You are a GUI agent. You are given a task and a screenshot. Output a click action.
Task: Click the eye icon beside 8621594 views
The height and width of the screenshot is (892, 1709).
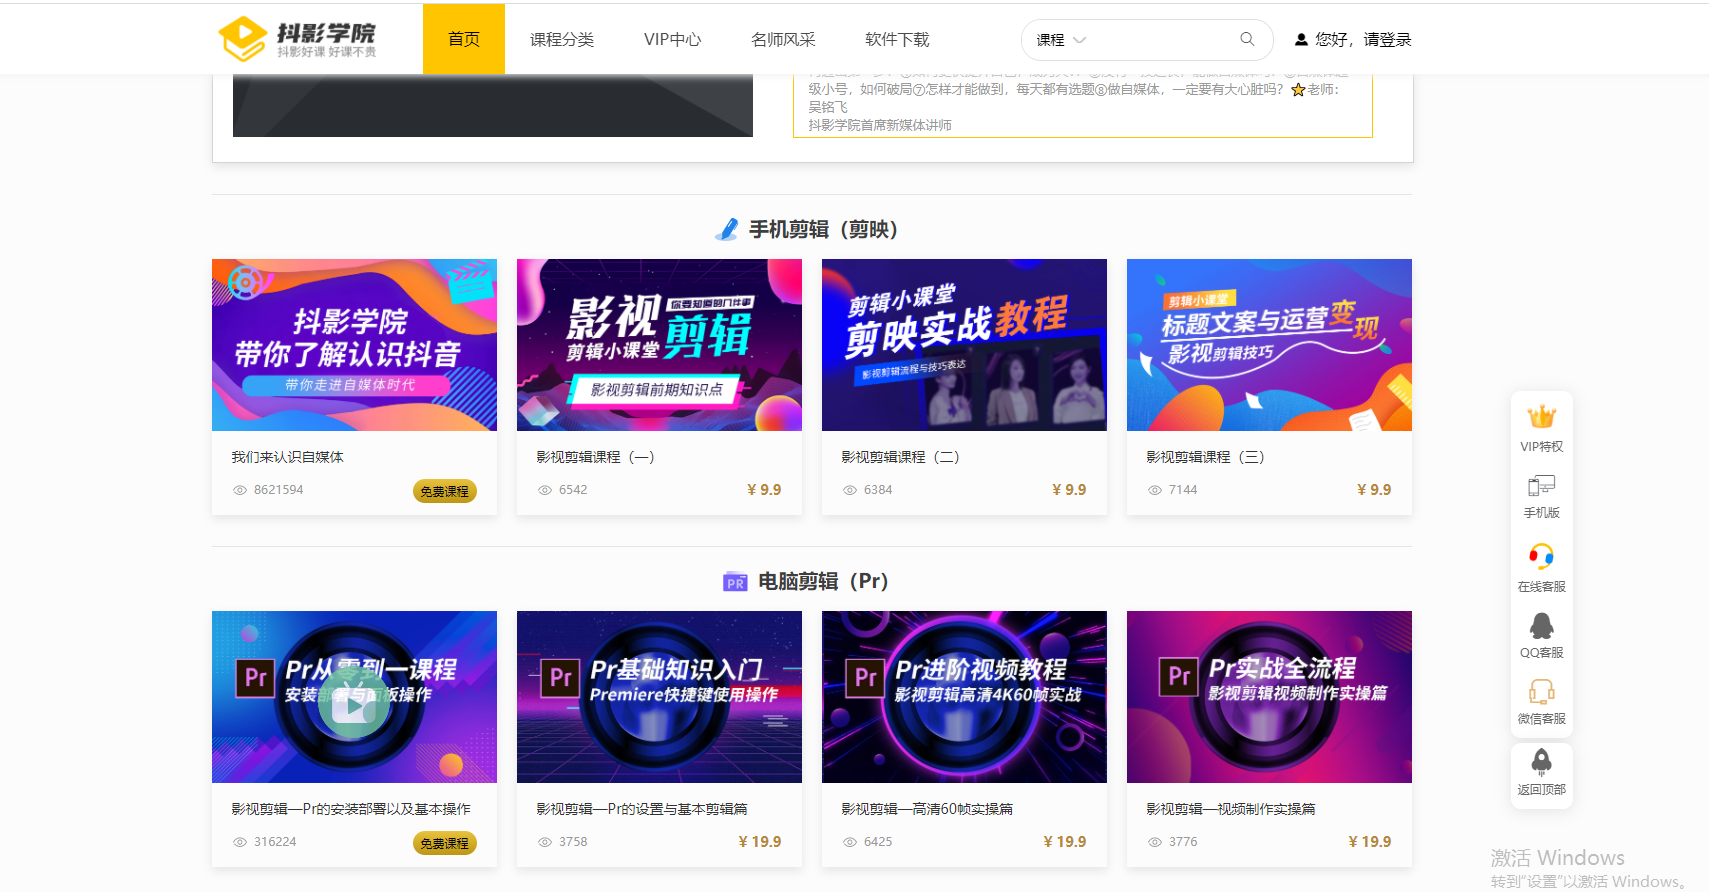point(240,490)
